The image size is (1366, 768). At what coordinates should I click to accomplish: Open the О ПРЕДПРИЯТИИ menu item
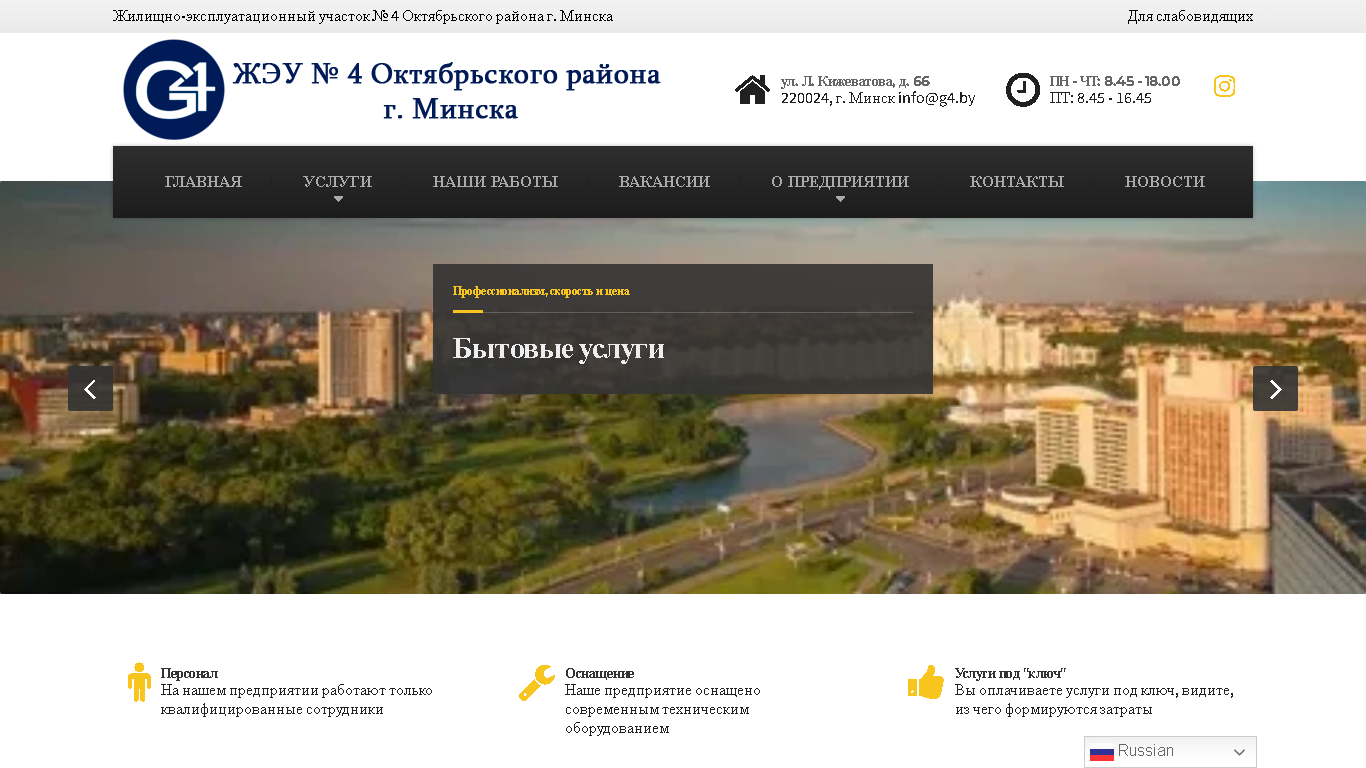click(x=840, y=182)
